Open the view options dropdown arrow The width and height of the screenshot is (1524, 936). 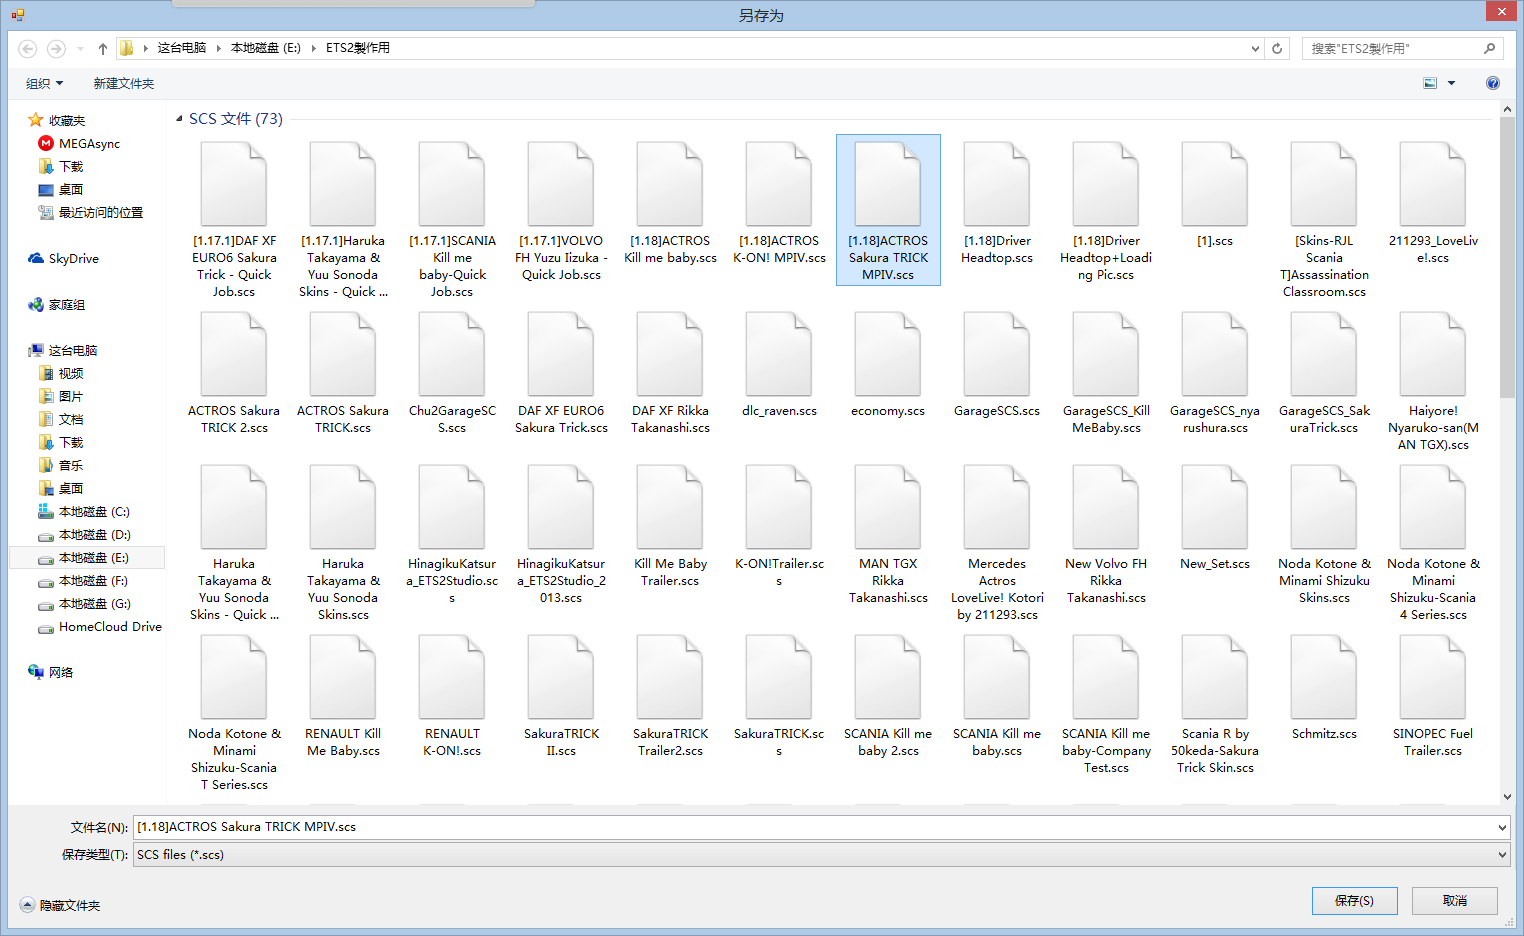1452,83
